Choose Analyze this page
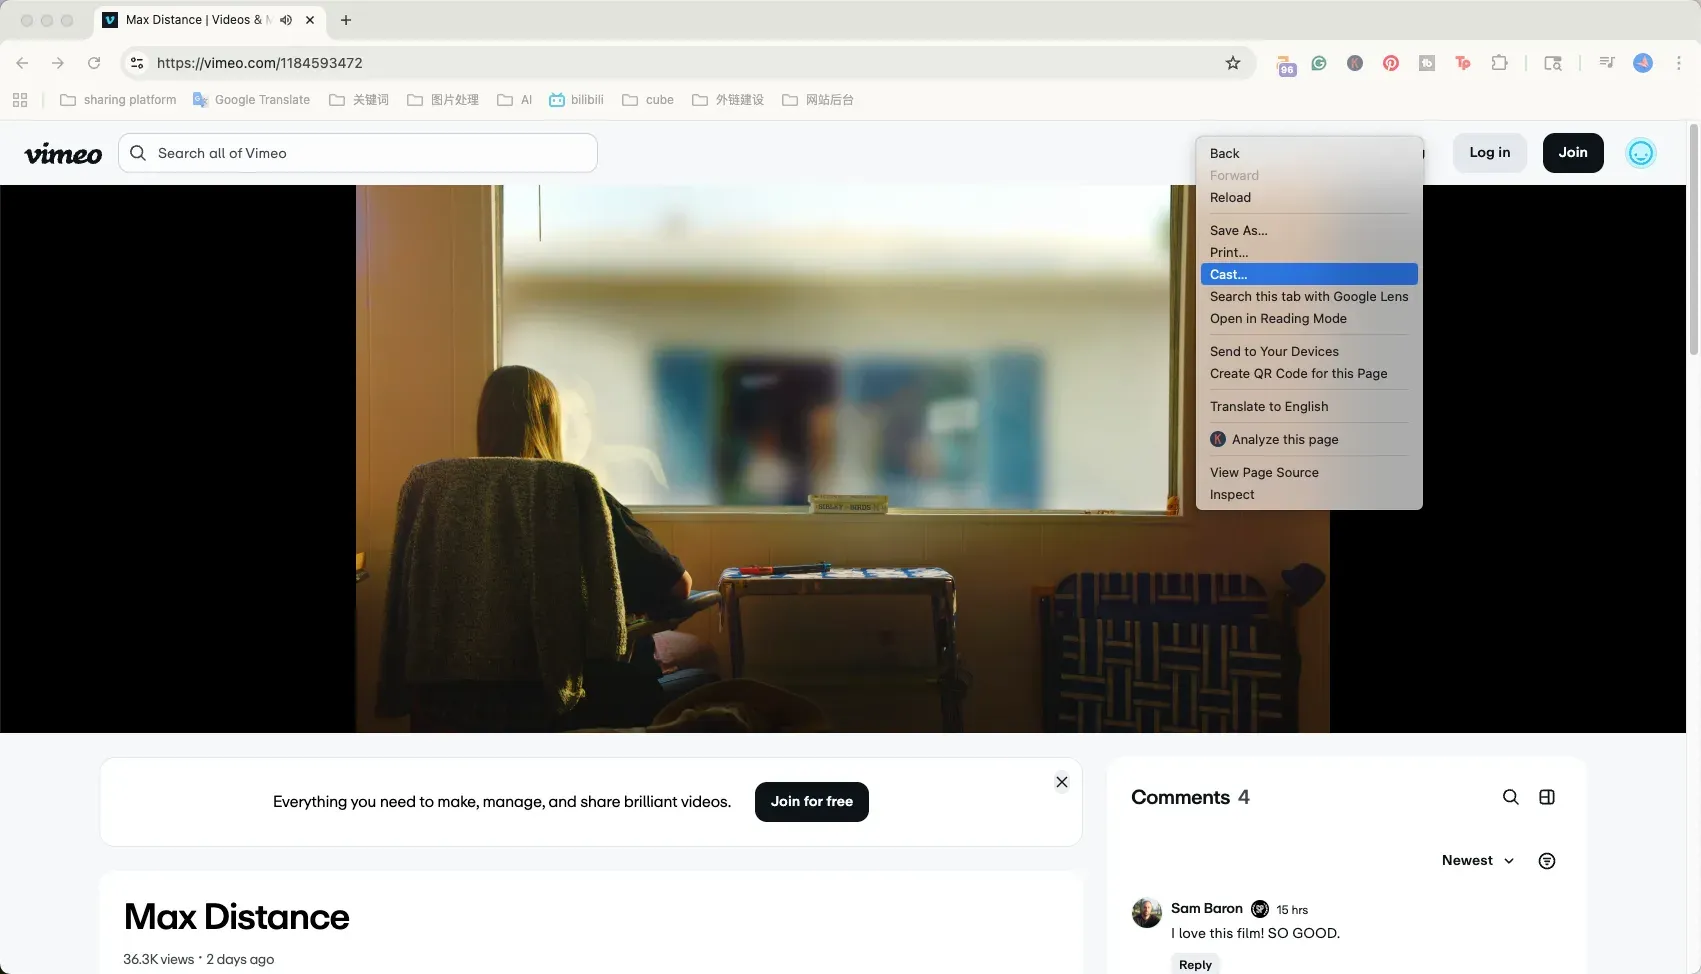This screenshot has width=1701, height=974. [1309, 439]
